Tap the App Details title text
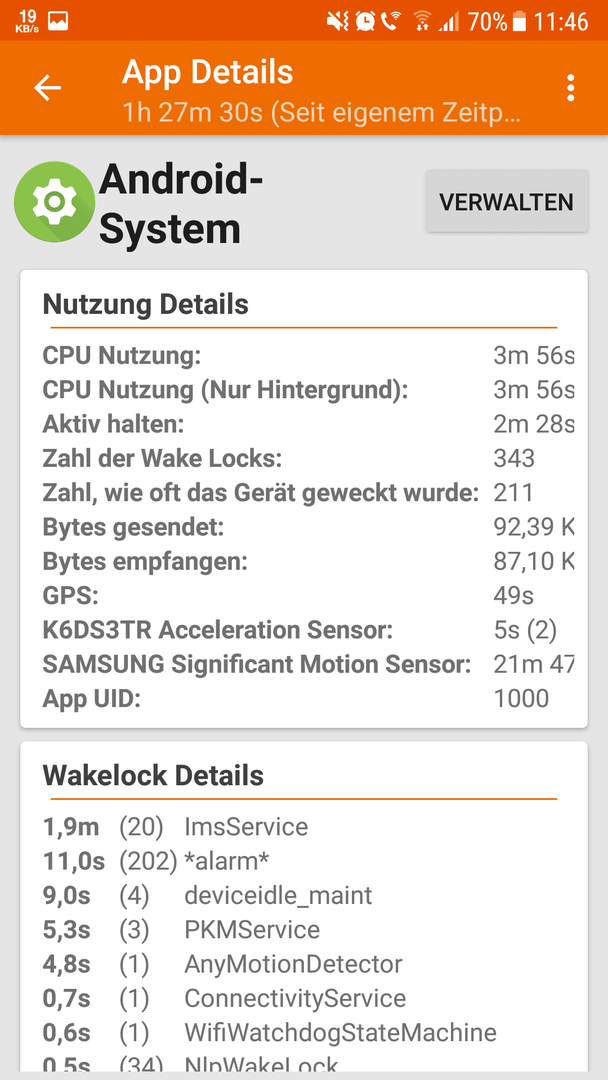608x1080 pixels. [207, 72]
